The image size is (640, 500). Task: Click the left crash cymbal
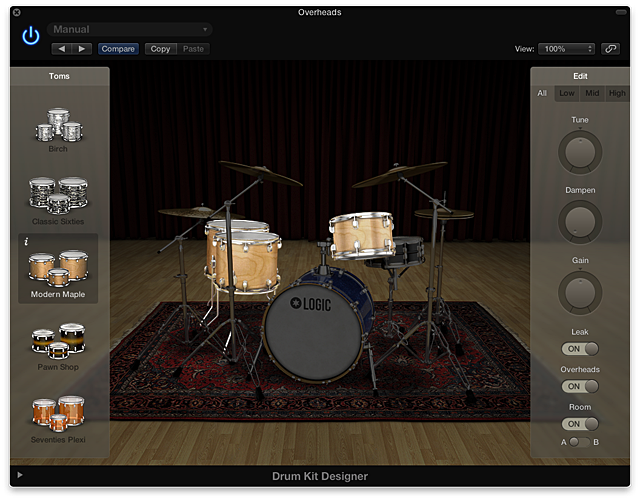tap(260, 173)
